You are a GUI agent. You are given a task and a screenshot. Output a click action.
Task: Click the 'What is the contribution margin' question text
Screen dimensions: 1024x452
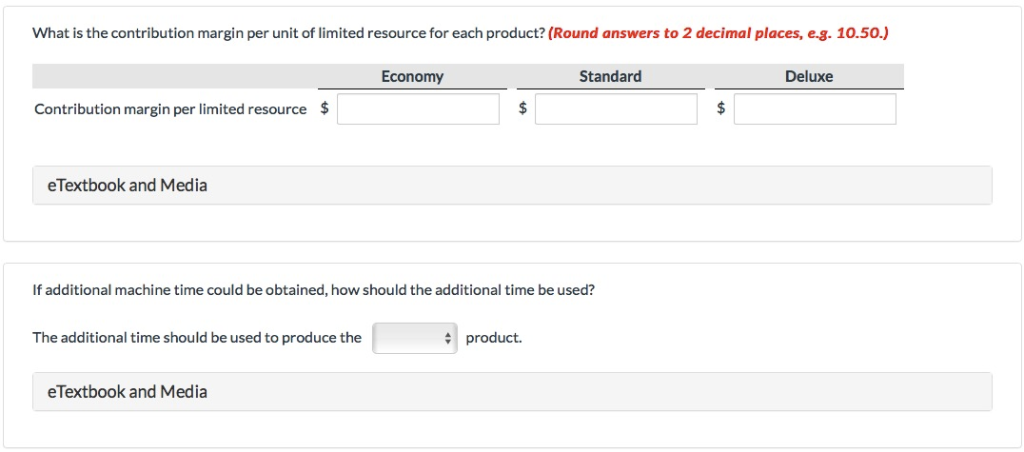[x=288, y=33]
